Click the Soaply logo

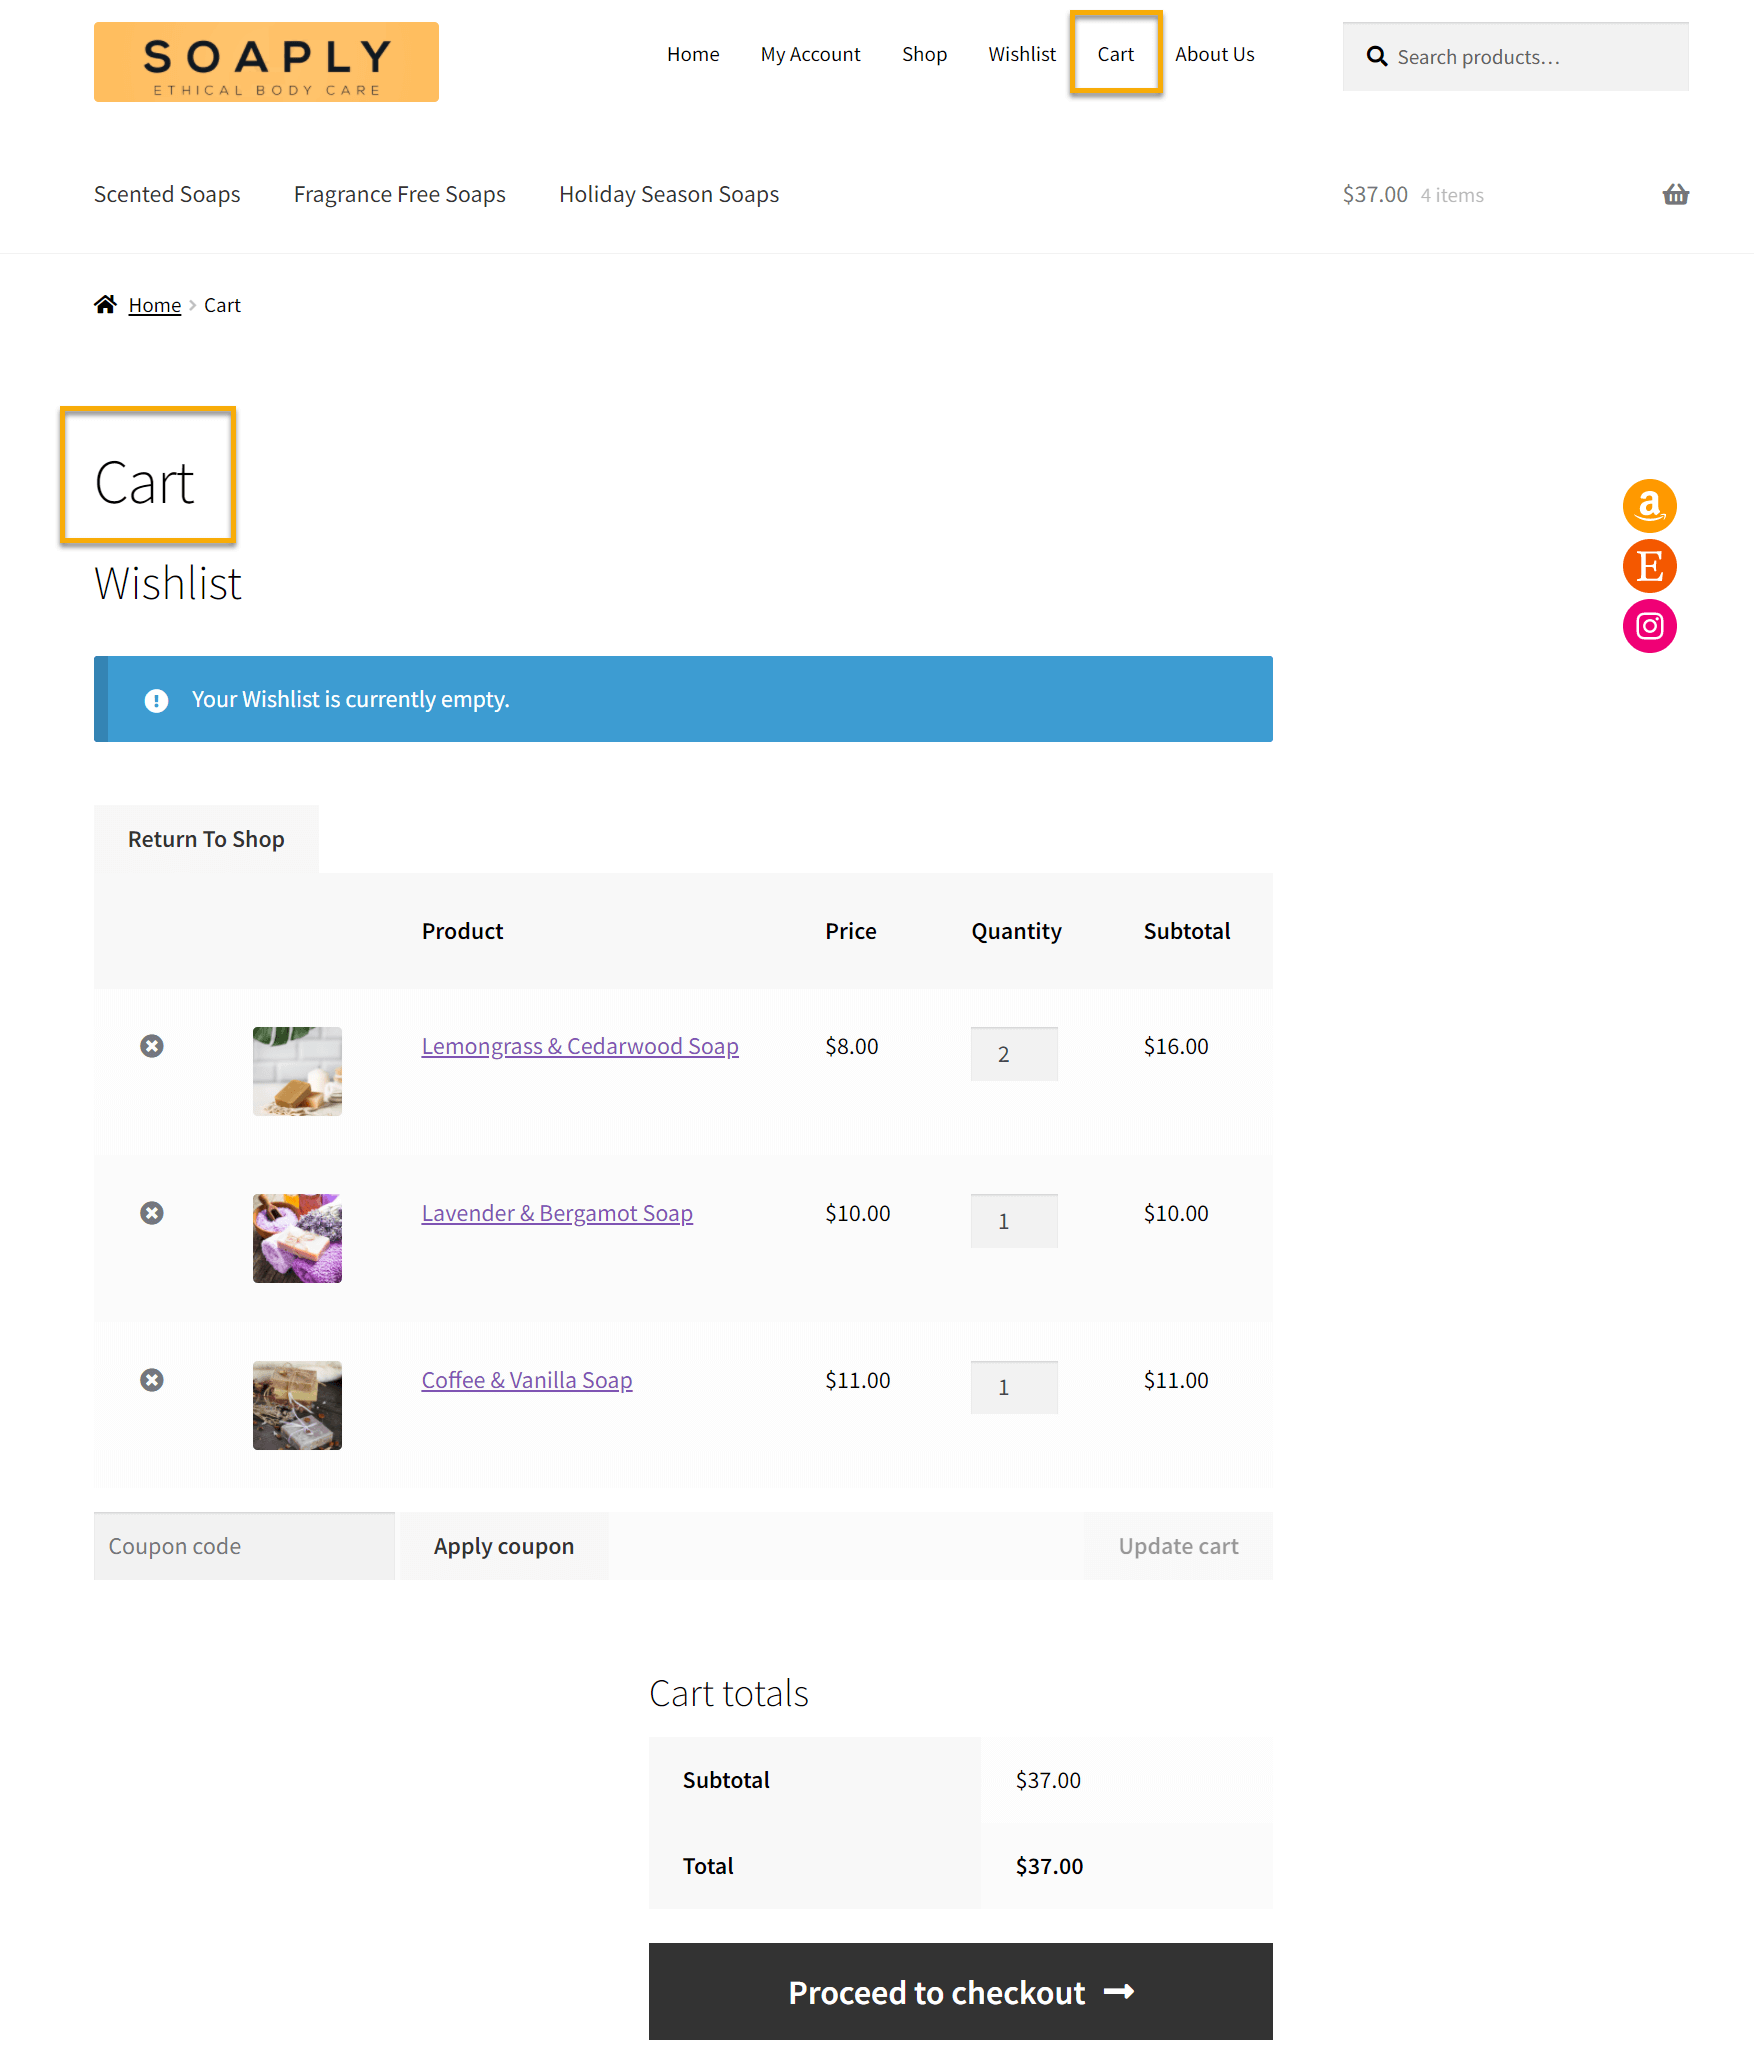coord(266,62)
